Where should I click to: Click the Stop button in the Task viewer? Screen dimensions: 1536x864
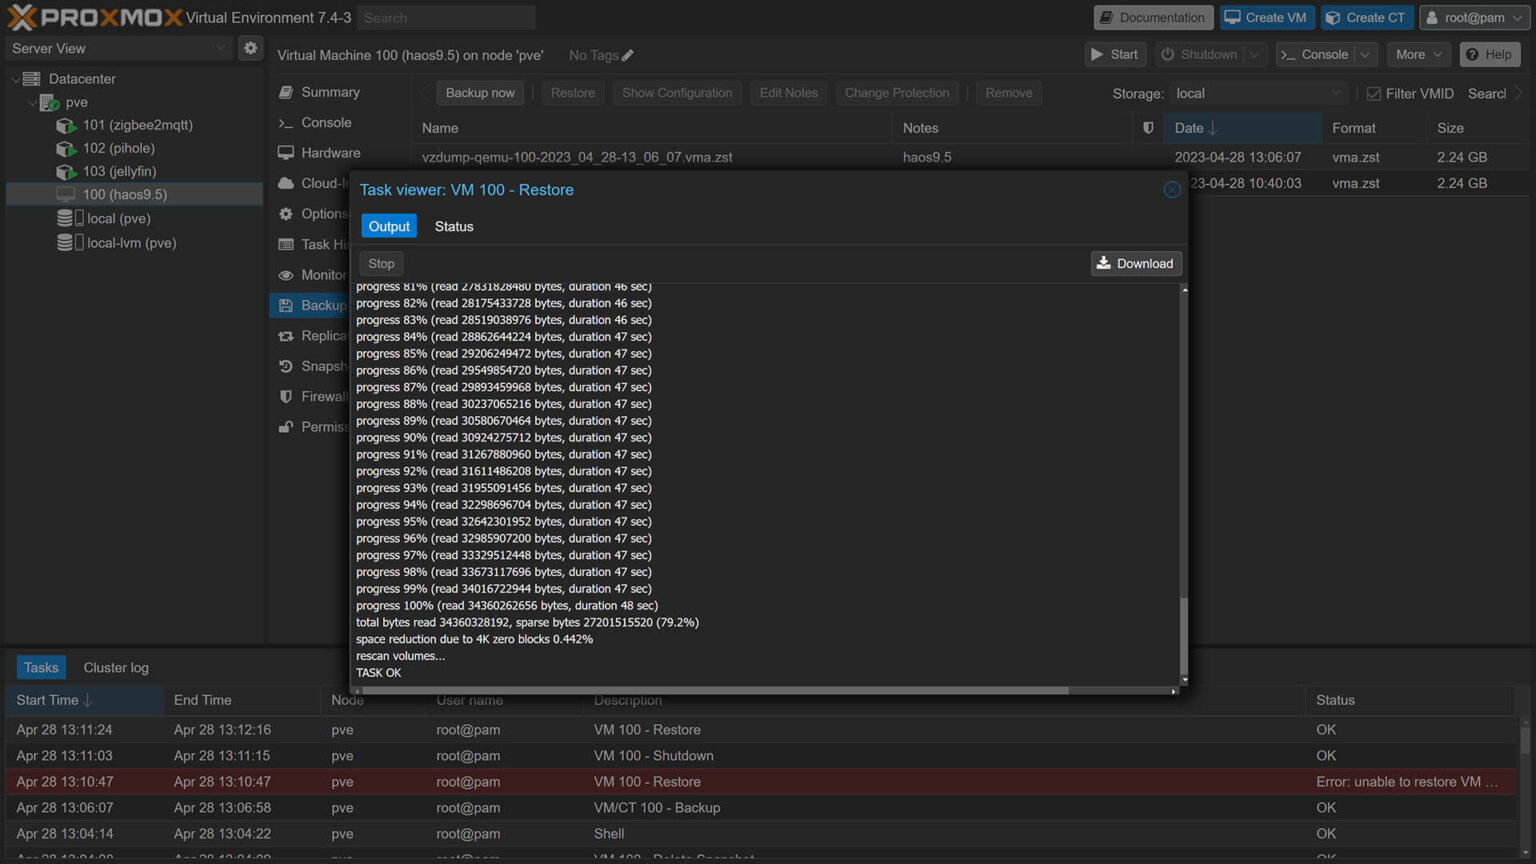pos(380,263)
